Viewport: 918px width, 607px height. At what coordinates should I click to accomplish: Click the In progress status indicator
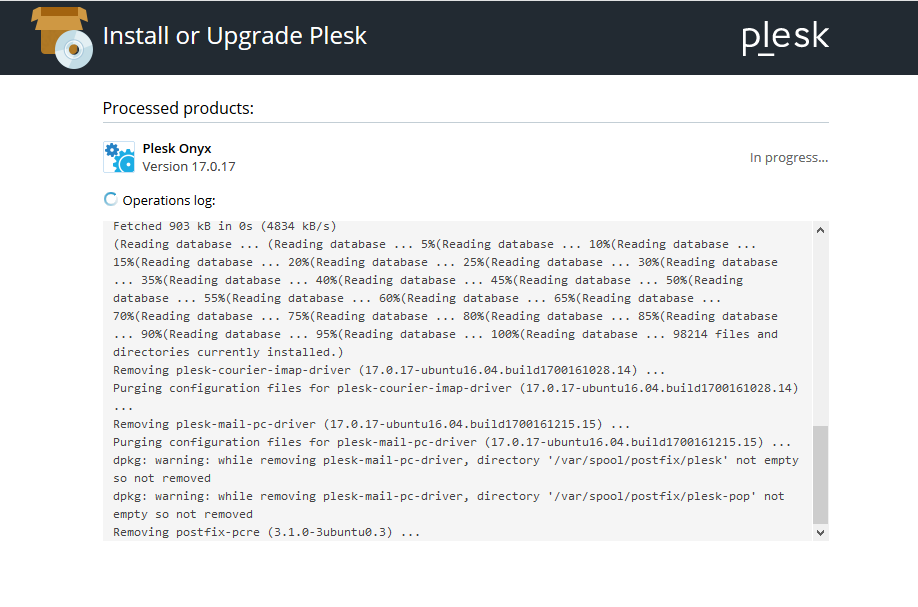click(789, 157)
